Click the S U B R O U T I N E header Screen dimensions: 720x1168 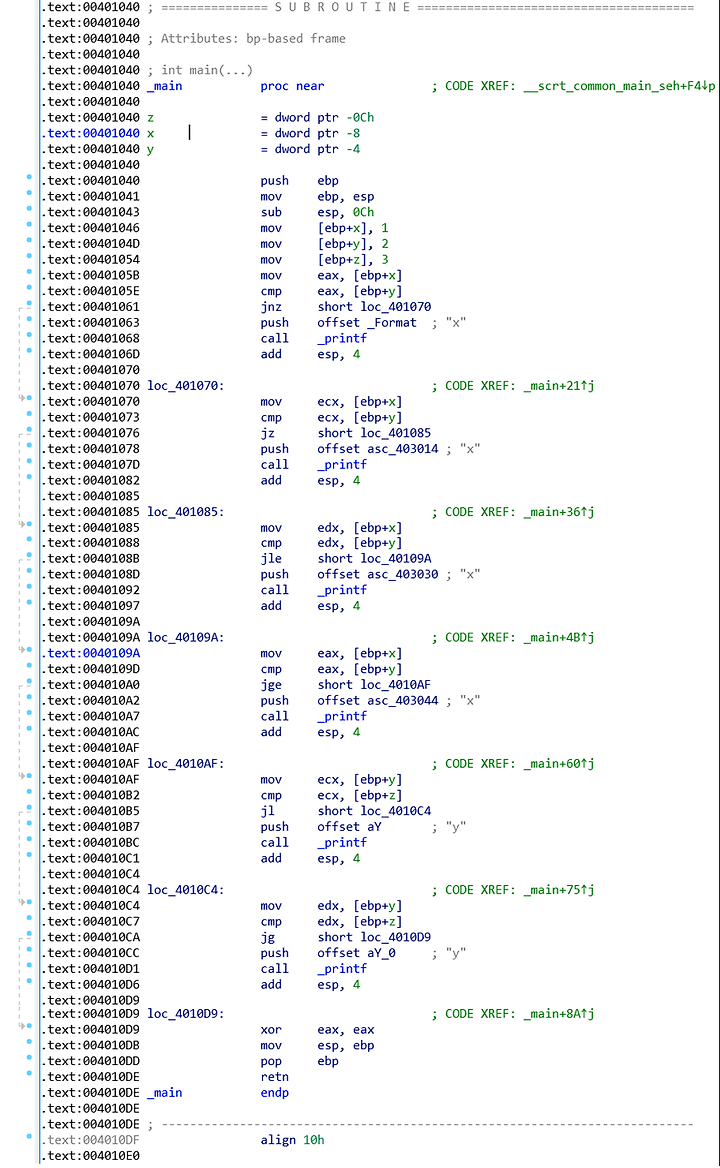click(342, 7)
